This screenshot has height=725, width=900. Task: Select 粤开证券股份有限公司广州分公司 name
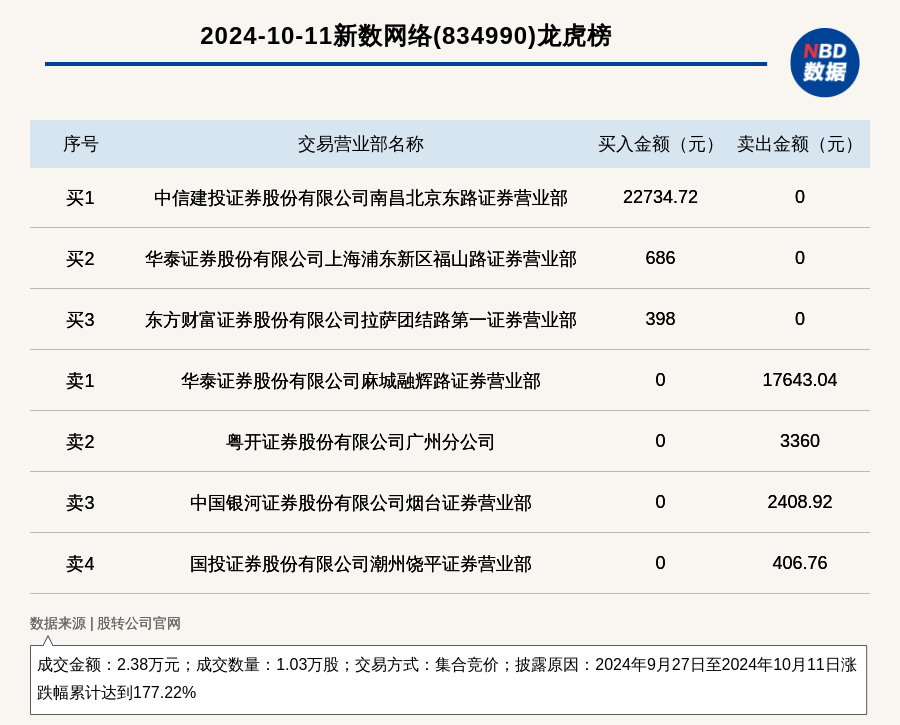point(360,441)
